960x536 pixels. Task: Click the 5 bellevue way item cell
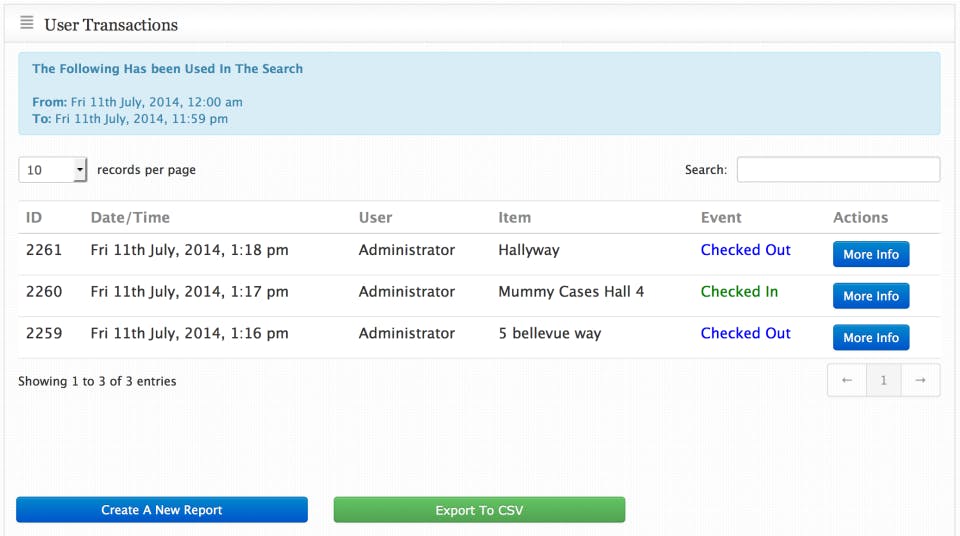coord(550,333)
